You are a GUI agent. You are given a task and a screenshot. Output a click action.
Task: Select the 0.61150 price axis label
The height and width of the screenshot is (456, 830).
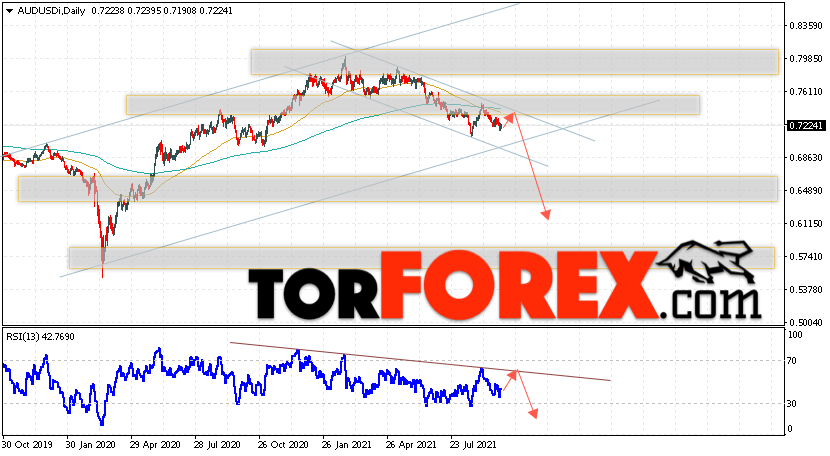(806, 223)
